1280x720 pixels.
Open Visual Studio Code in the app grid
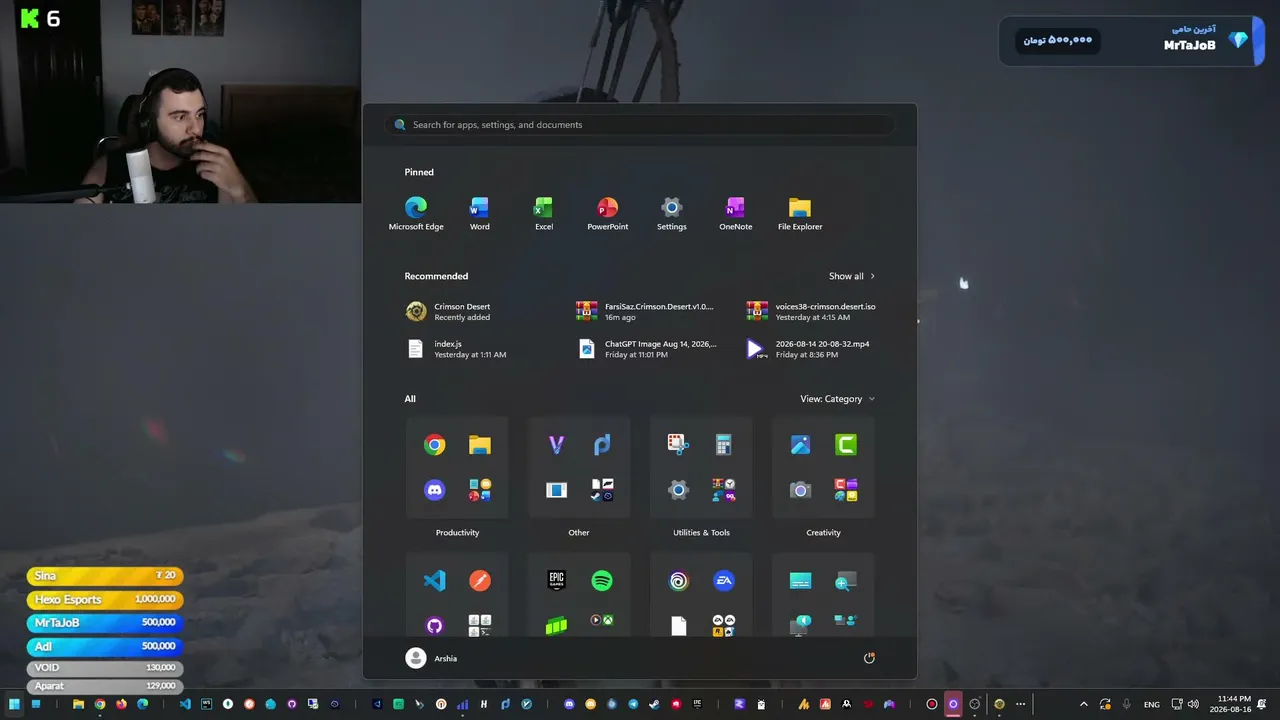[434, 581]
